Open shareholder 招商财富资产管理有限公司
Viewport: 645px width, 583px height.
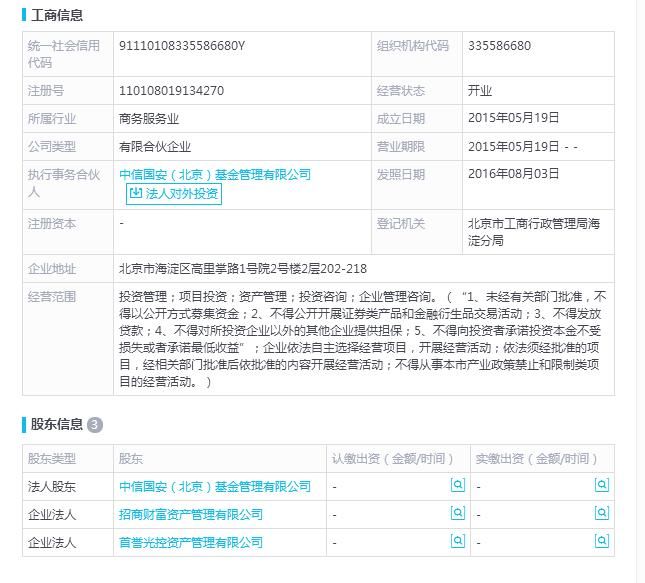(x=190, y=515)
